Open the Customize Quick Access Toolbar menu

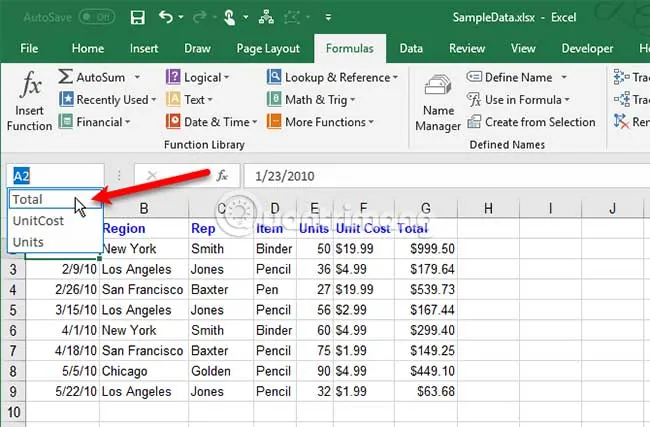[x=328, y=17]
